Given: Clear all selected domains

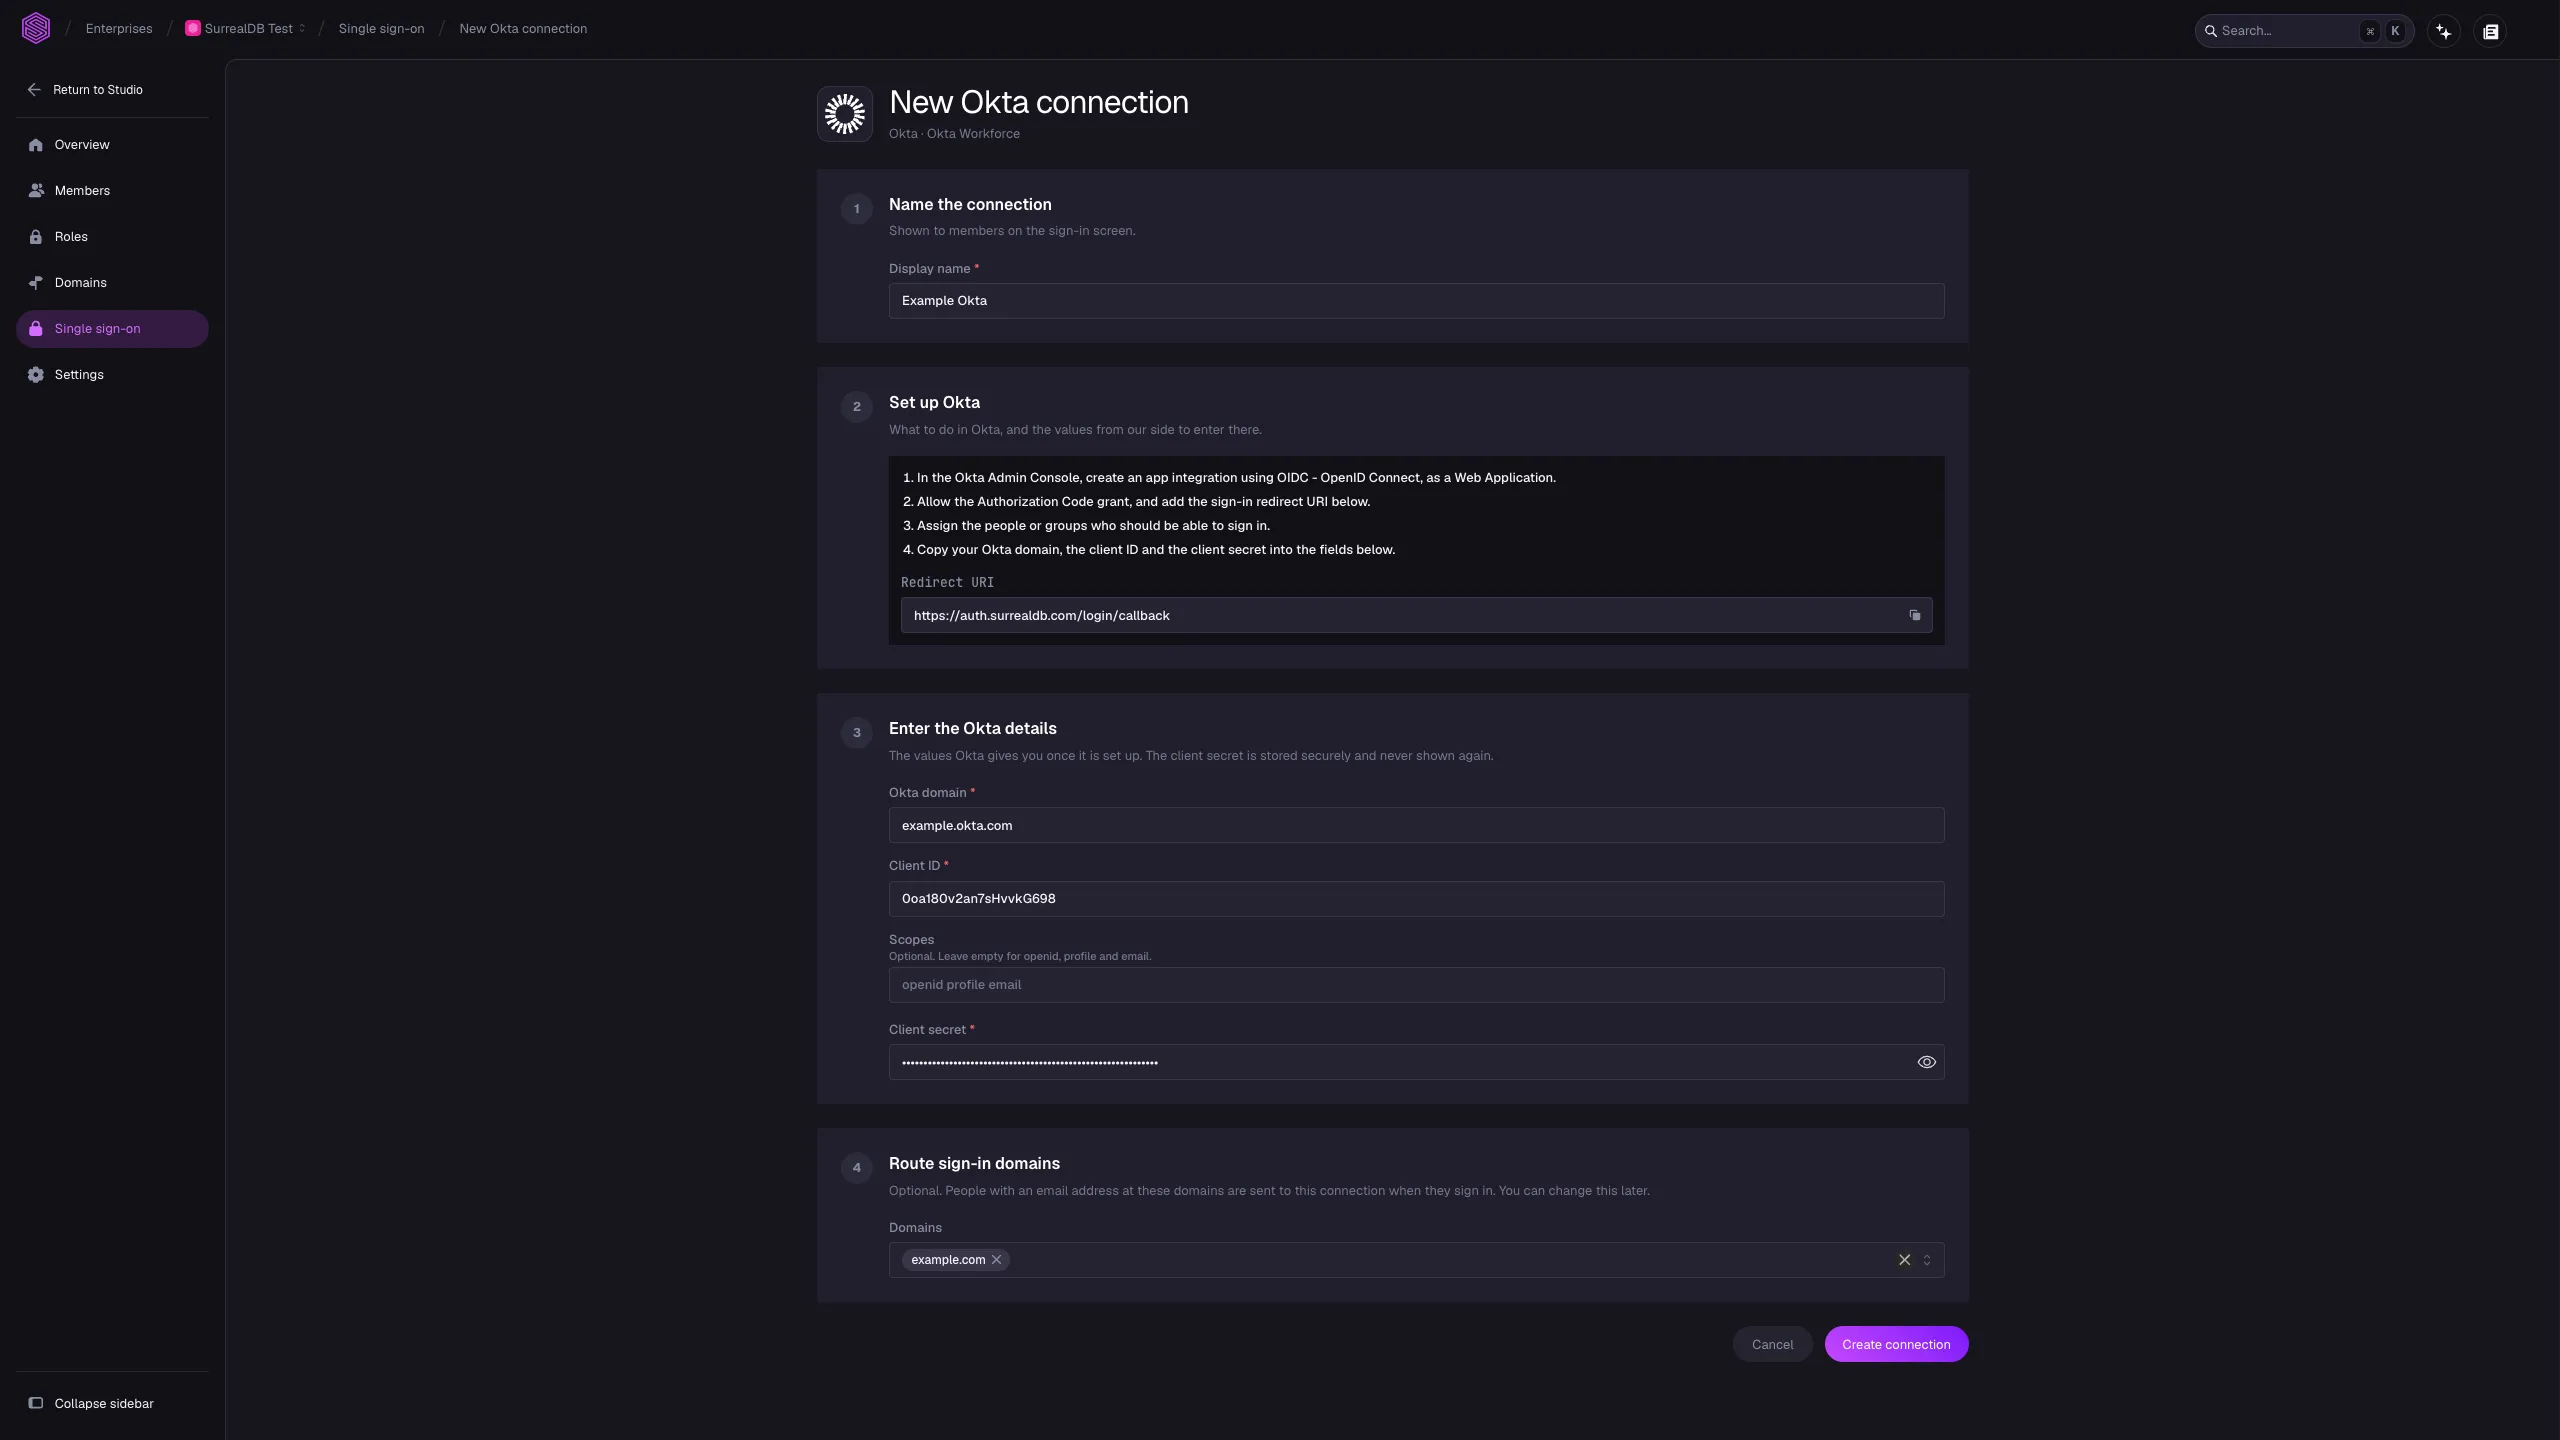Looking at the screenshot, I should coord(1904,1260).
